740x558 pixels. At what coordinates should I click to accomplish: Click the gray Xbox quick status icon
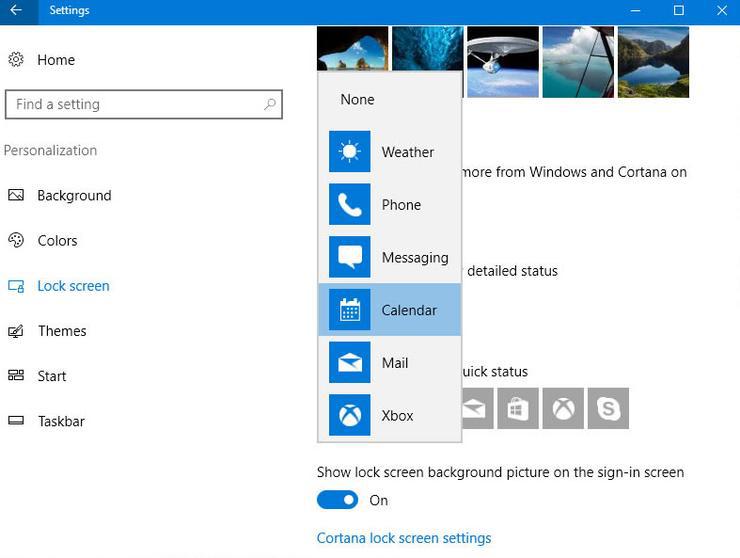click(x=563, y=408)
